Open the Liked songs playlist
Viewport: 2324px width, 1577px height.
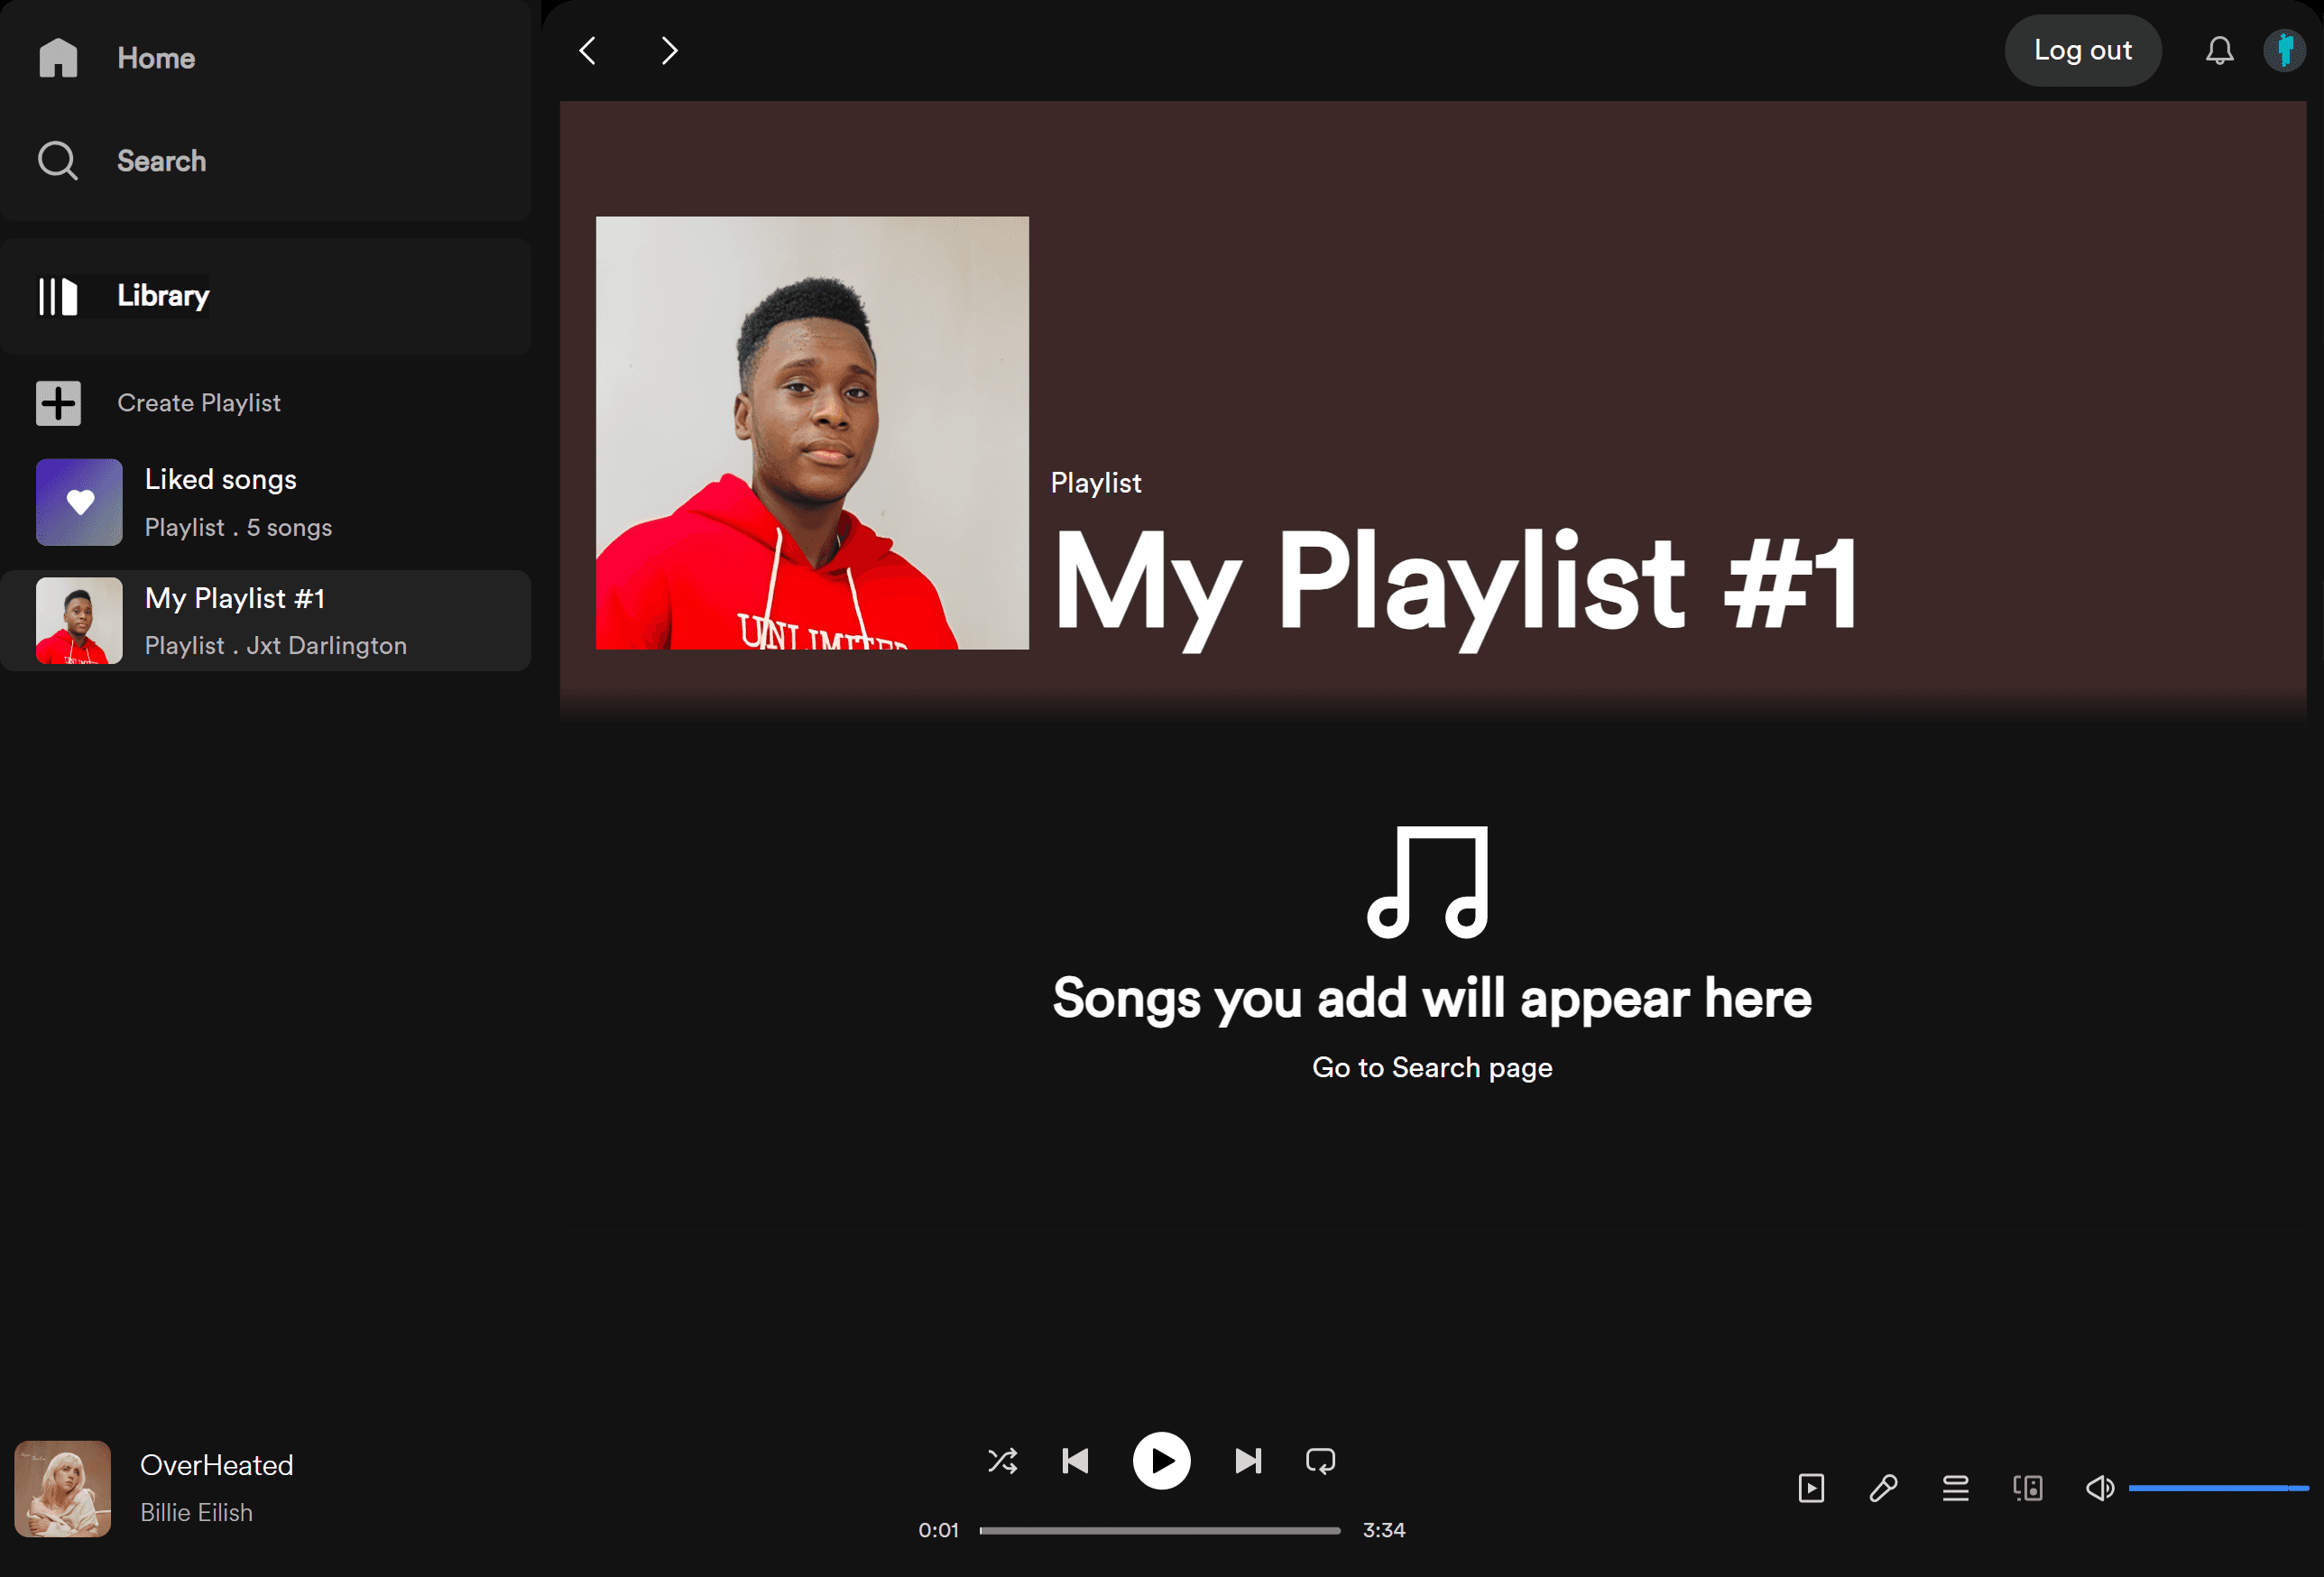point(220,502)
